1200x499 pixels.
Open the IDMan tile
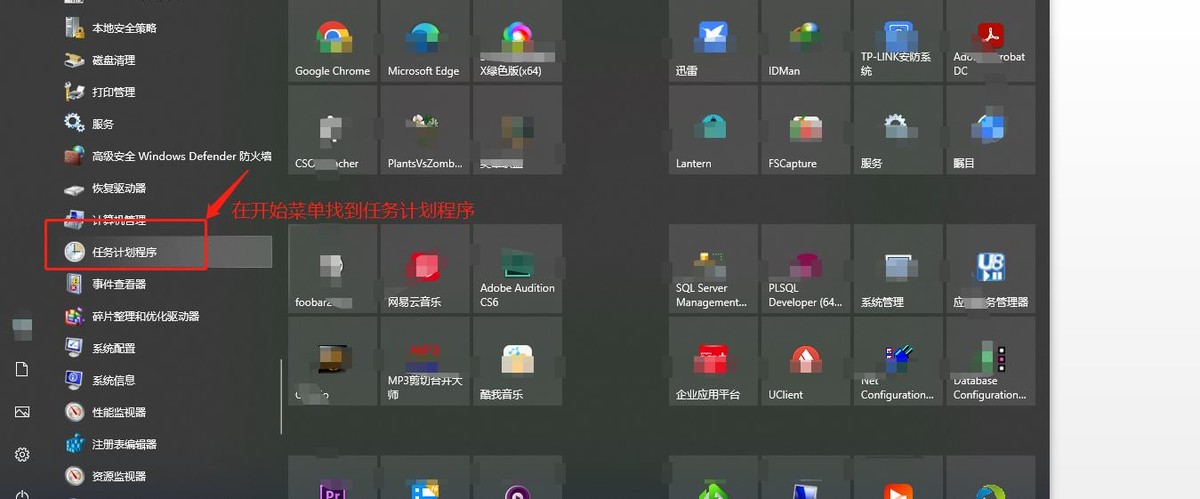tap(805, 41)
